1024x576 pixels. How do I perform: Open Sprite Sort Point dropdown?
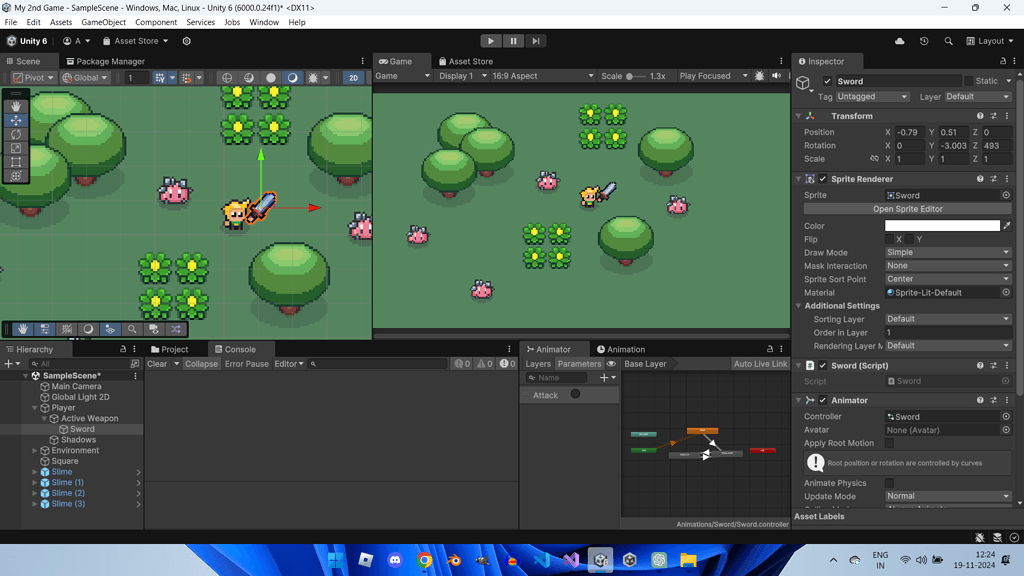948,279
